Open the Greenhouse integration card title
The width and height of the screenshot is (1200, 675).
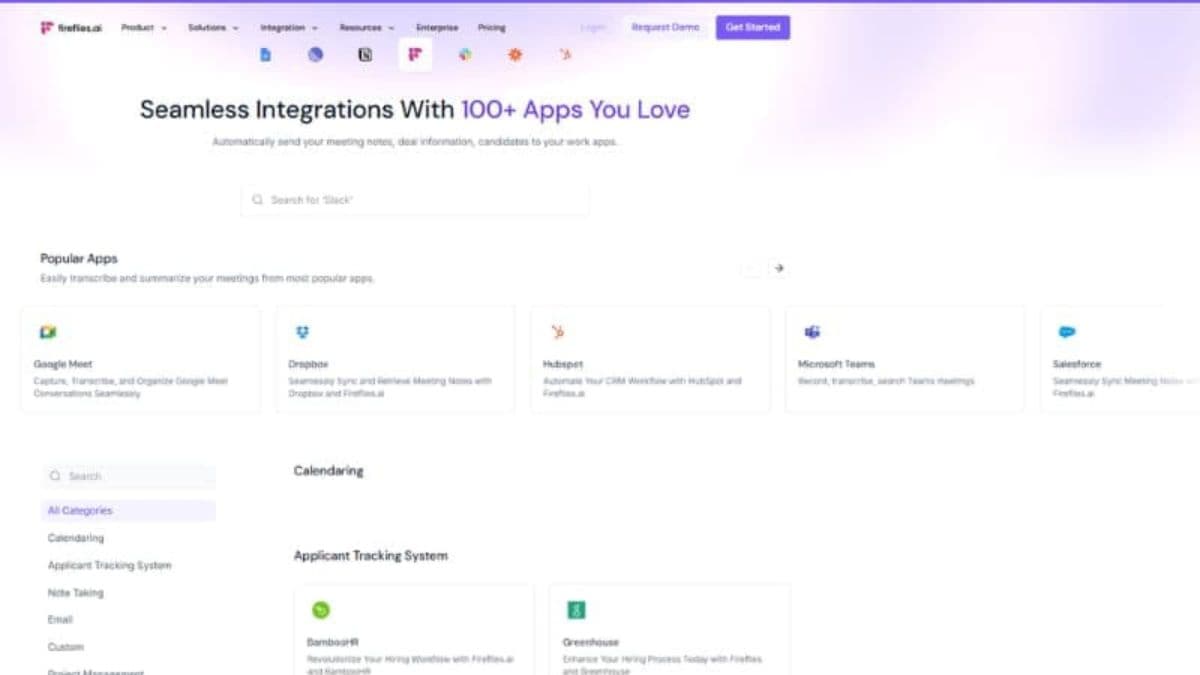tap(590, 642)
